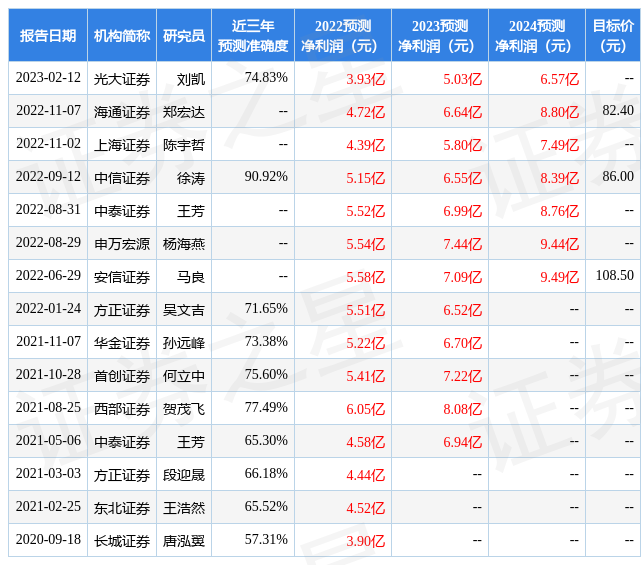The width and height of the screenshot is (641, 565).
Task: Select the 研究员 column header
Action: click(x=184, y=35)
